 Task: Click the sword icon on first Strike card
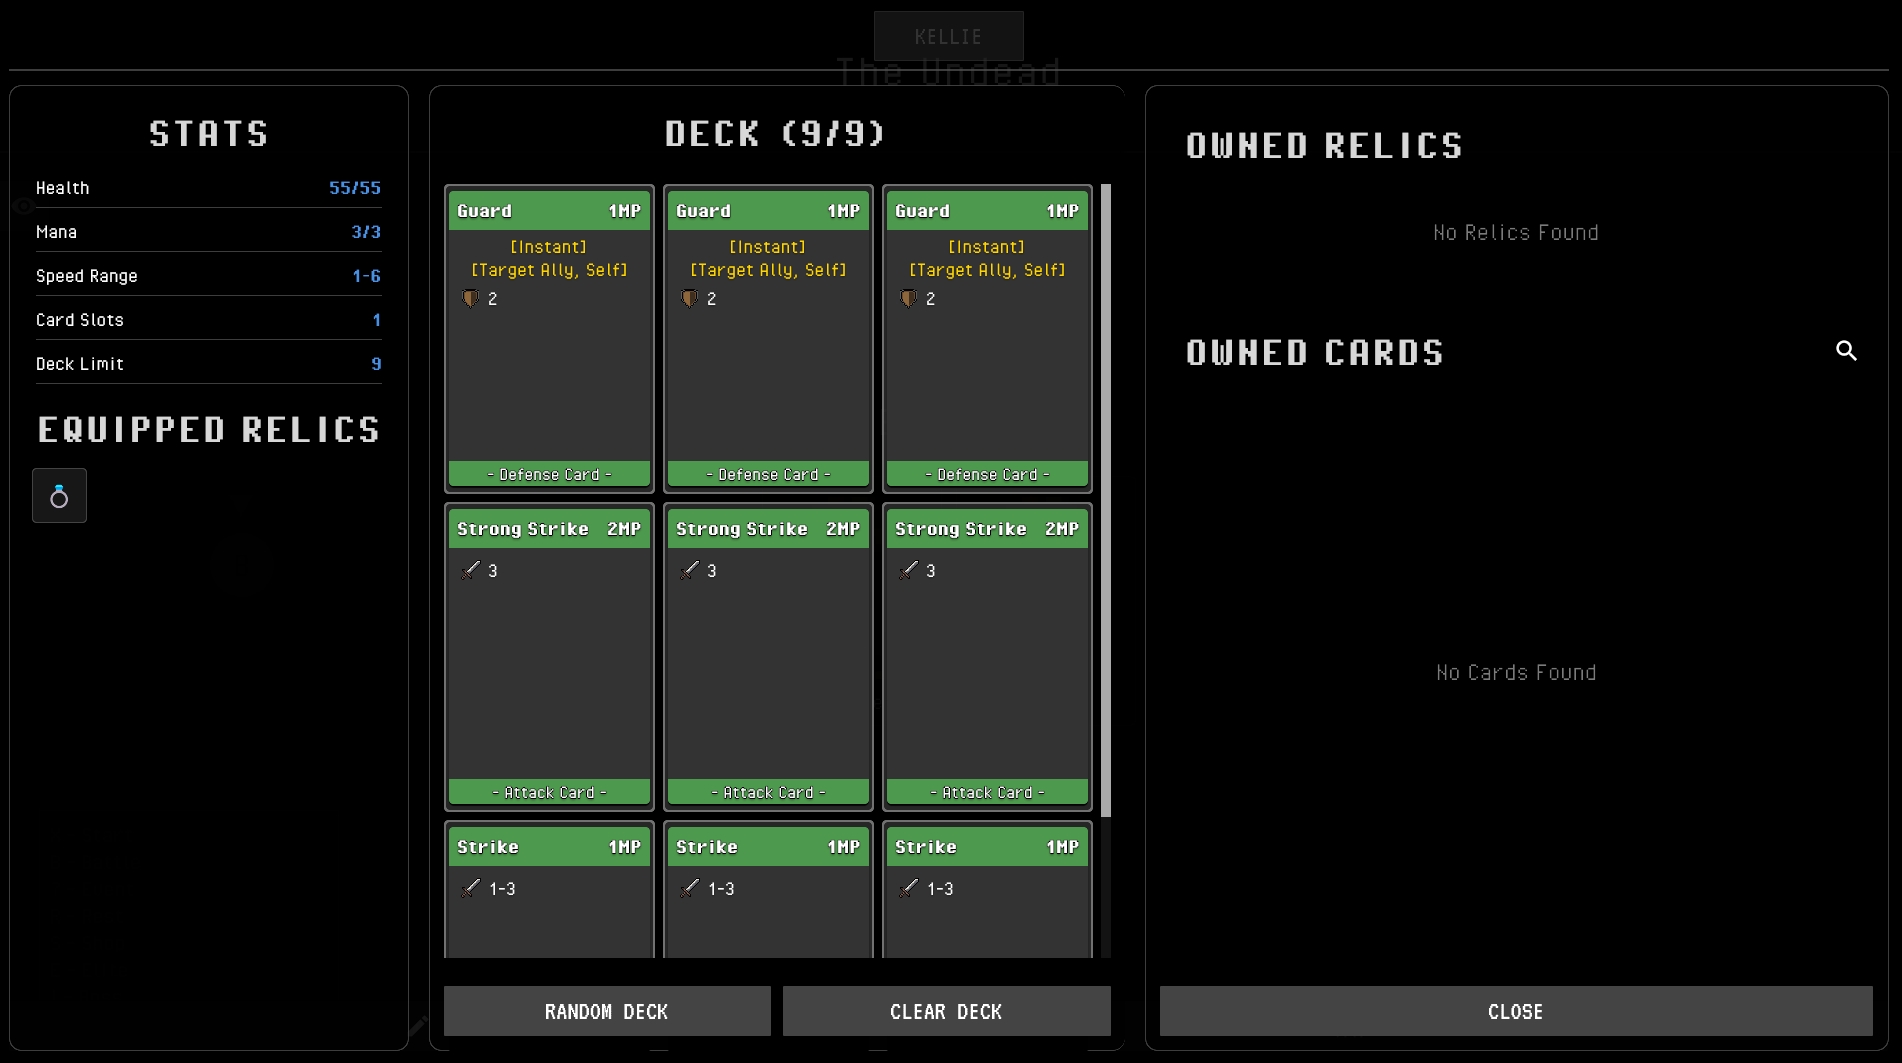coord(470,888)
